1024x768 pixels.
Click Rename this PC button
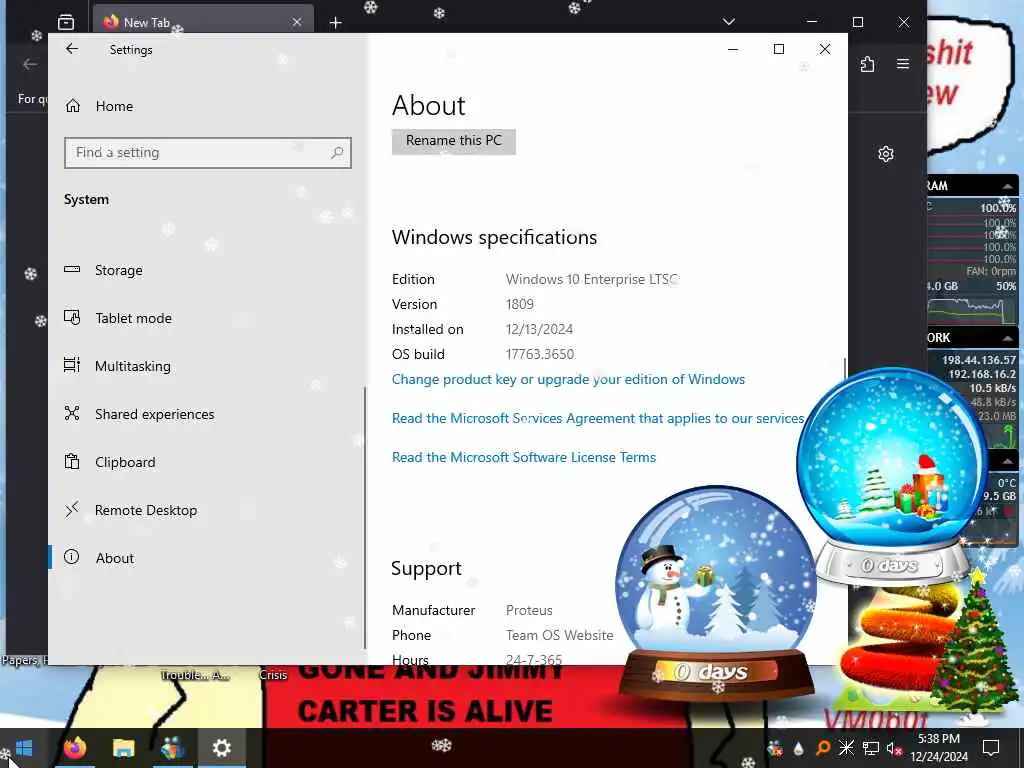[454, 141]
